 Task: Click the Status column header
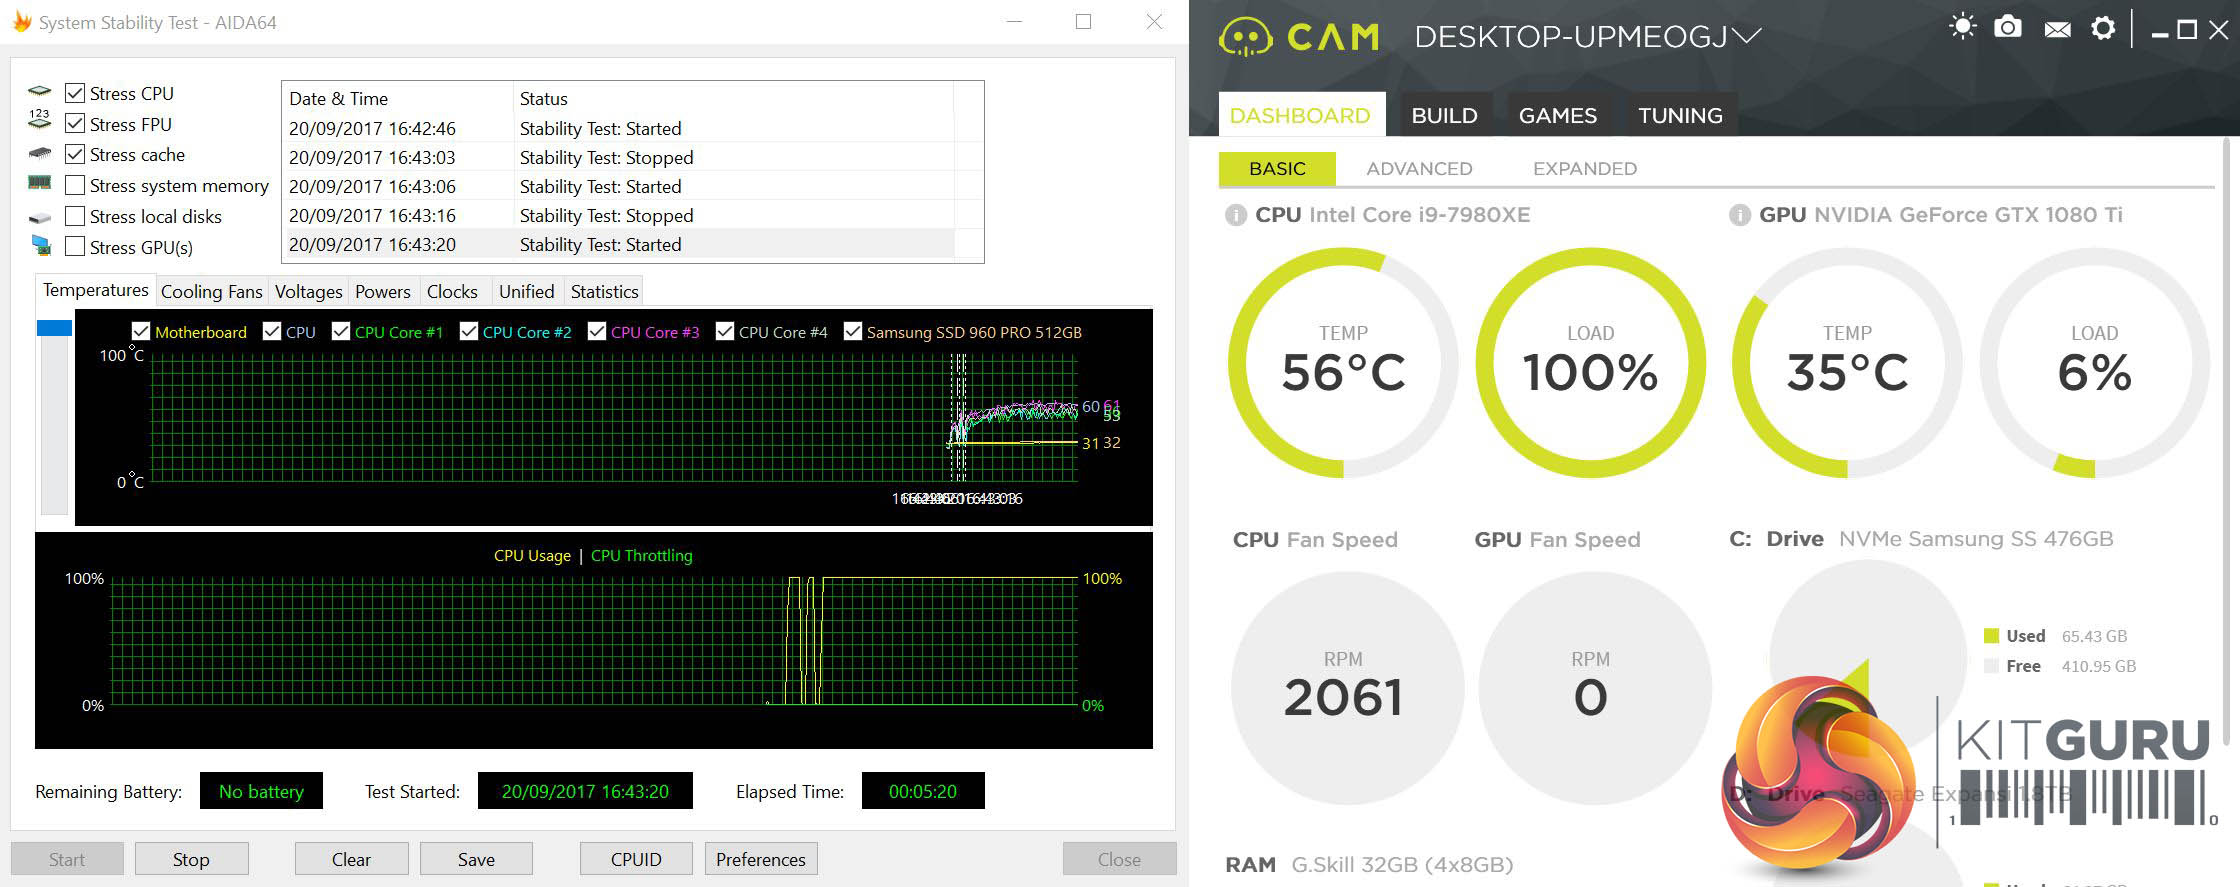click(x=733, y=98)
